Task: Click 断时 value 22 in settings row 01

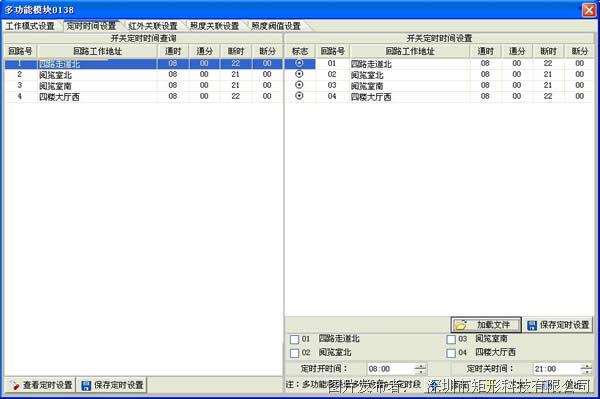Action: [548, 63]
